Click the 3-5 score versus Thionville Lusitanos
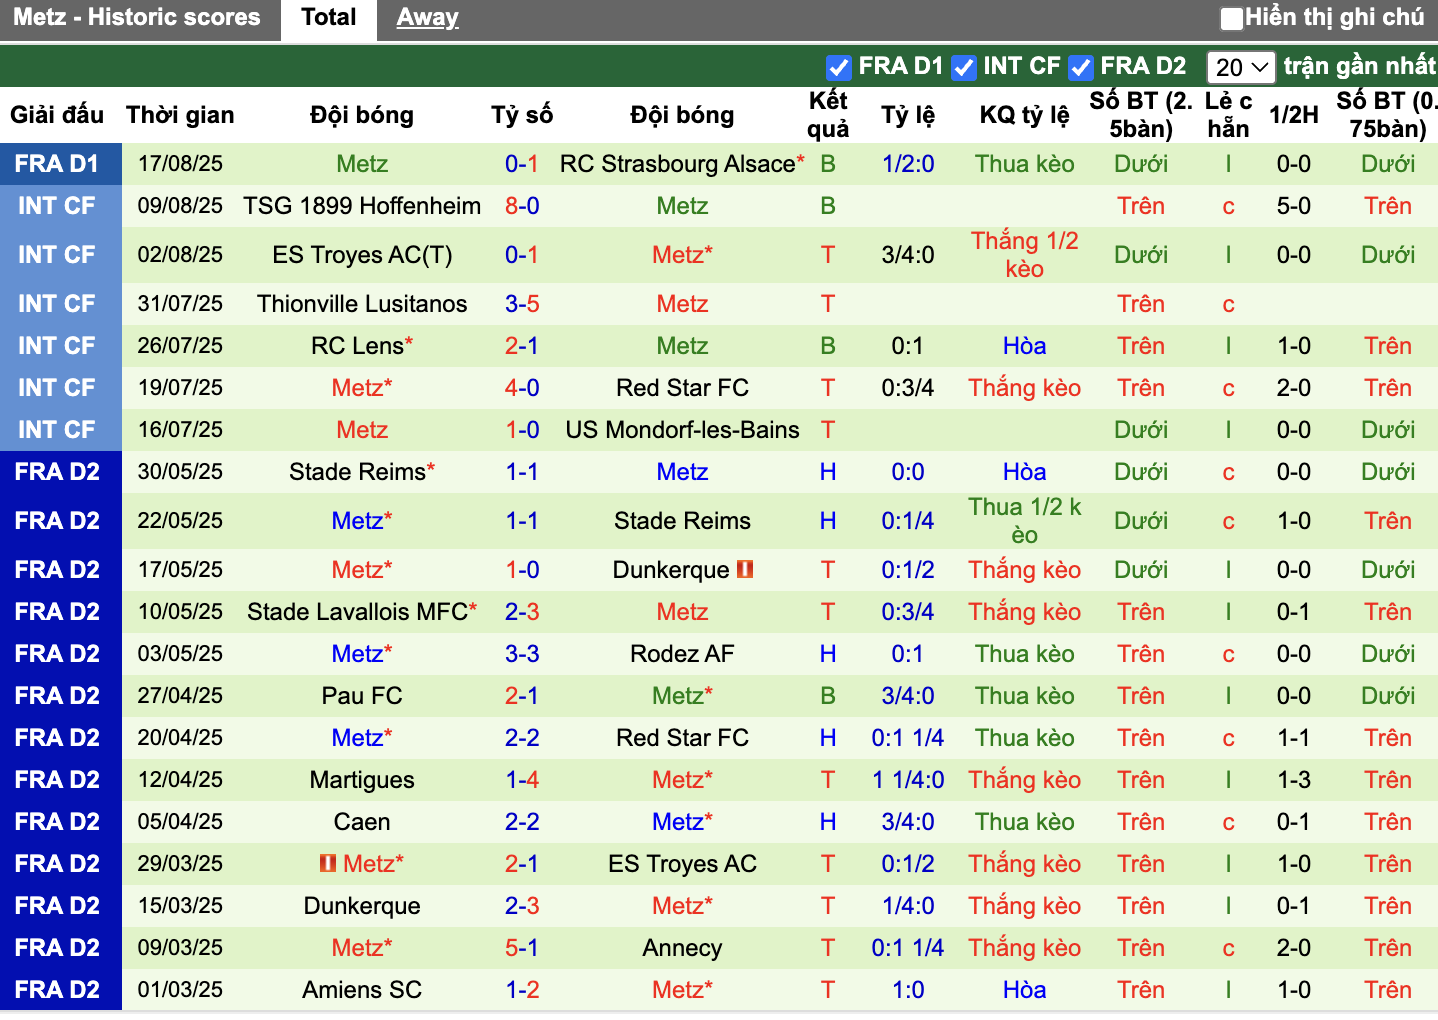 522,304
